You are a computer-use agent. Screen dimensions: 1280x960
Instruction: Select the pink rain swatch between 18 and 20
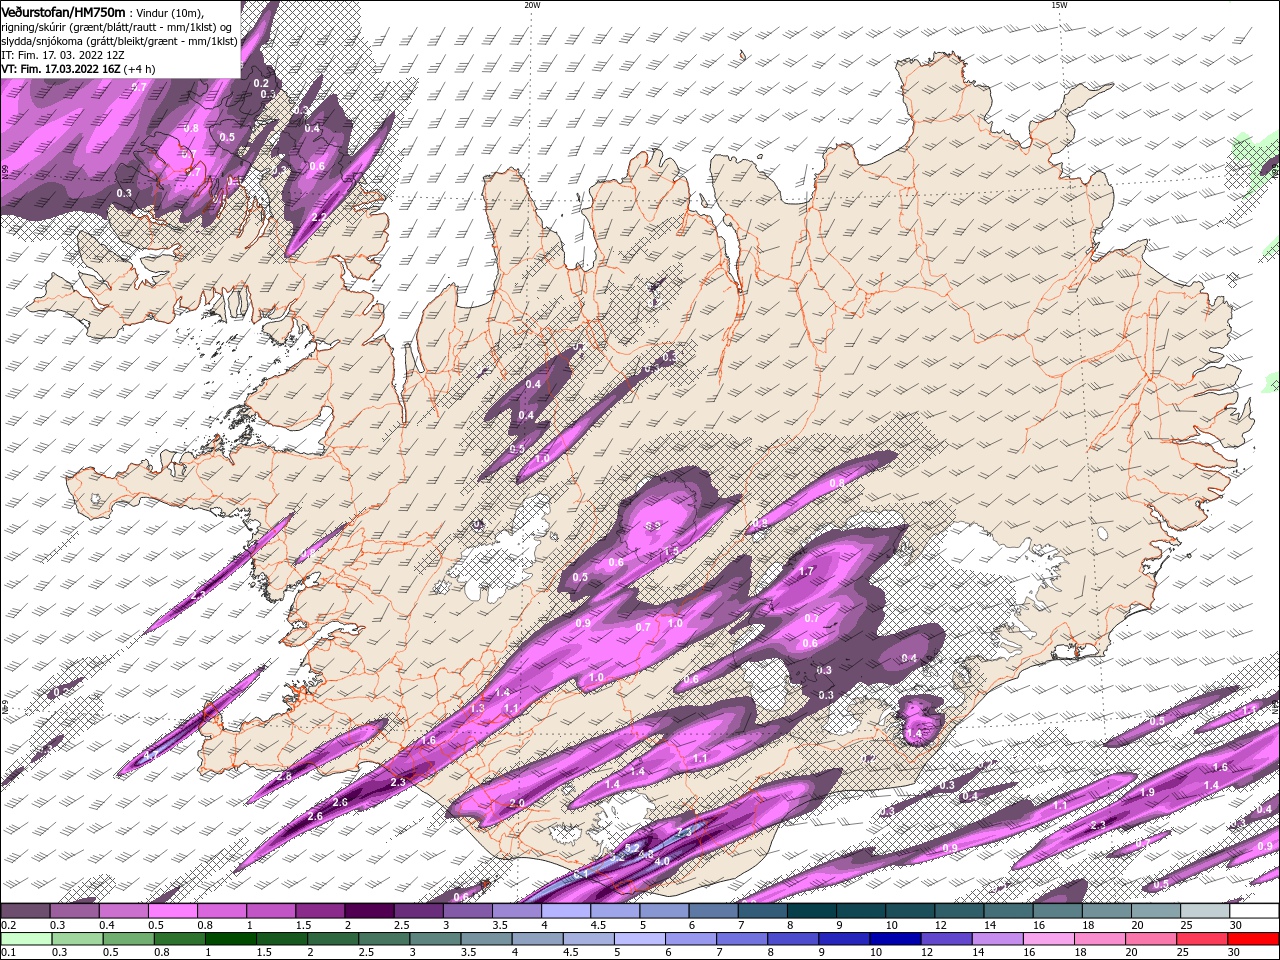tap(1099, 939)
